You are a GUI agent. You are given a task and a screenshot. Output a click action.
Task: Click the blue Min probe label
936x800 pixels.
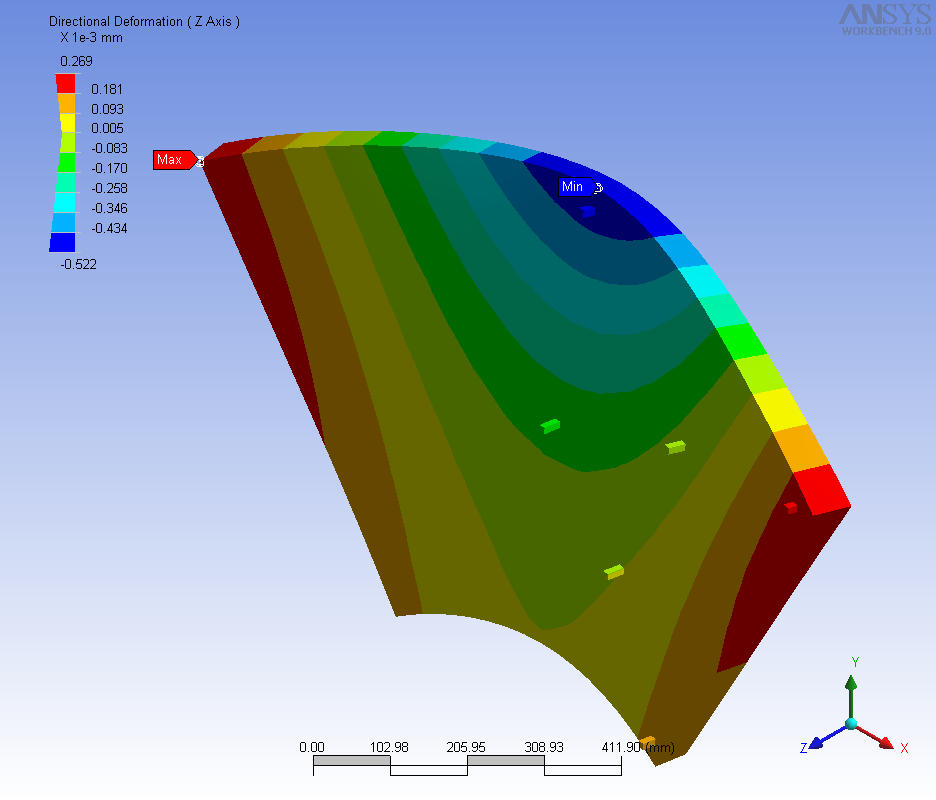pos(576,187)
